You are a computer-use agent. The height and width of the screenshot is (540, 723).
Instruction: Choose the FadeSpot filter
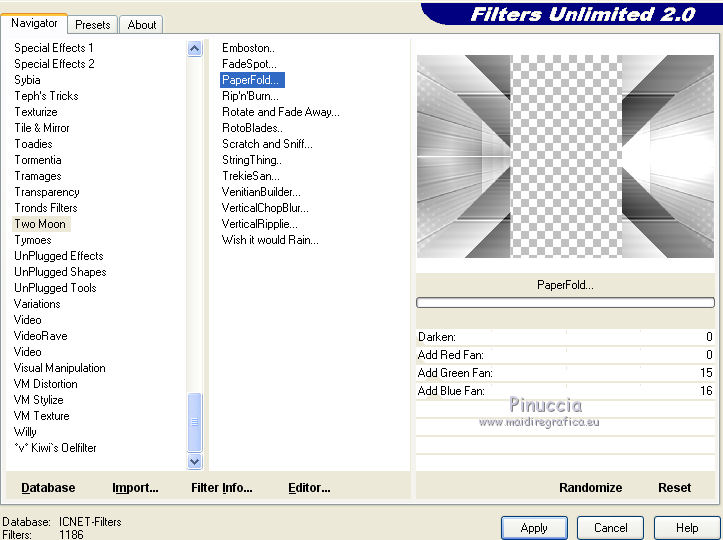tap(249, 64)
